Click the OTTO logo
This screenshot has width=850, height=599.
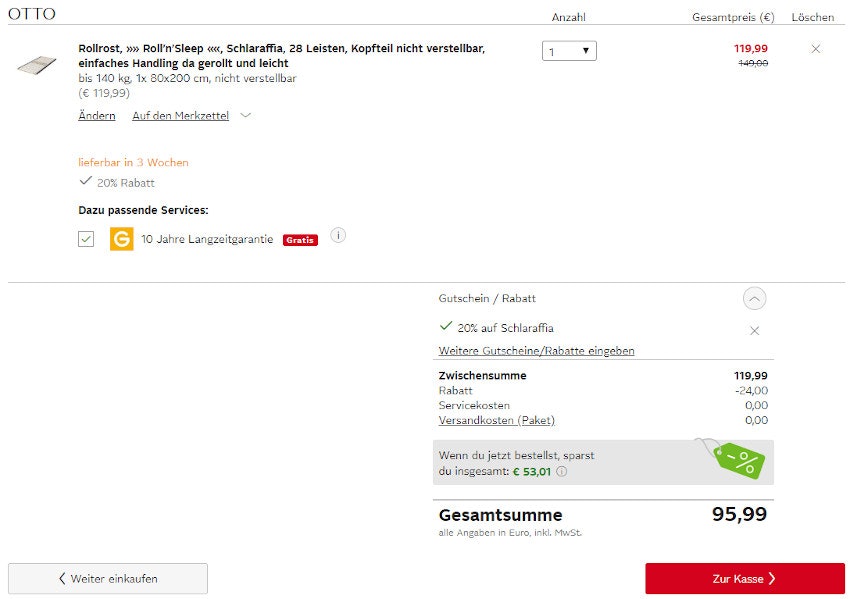[32, 14]
